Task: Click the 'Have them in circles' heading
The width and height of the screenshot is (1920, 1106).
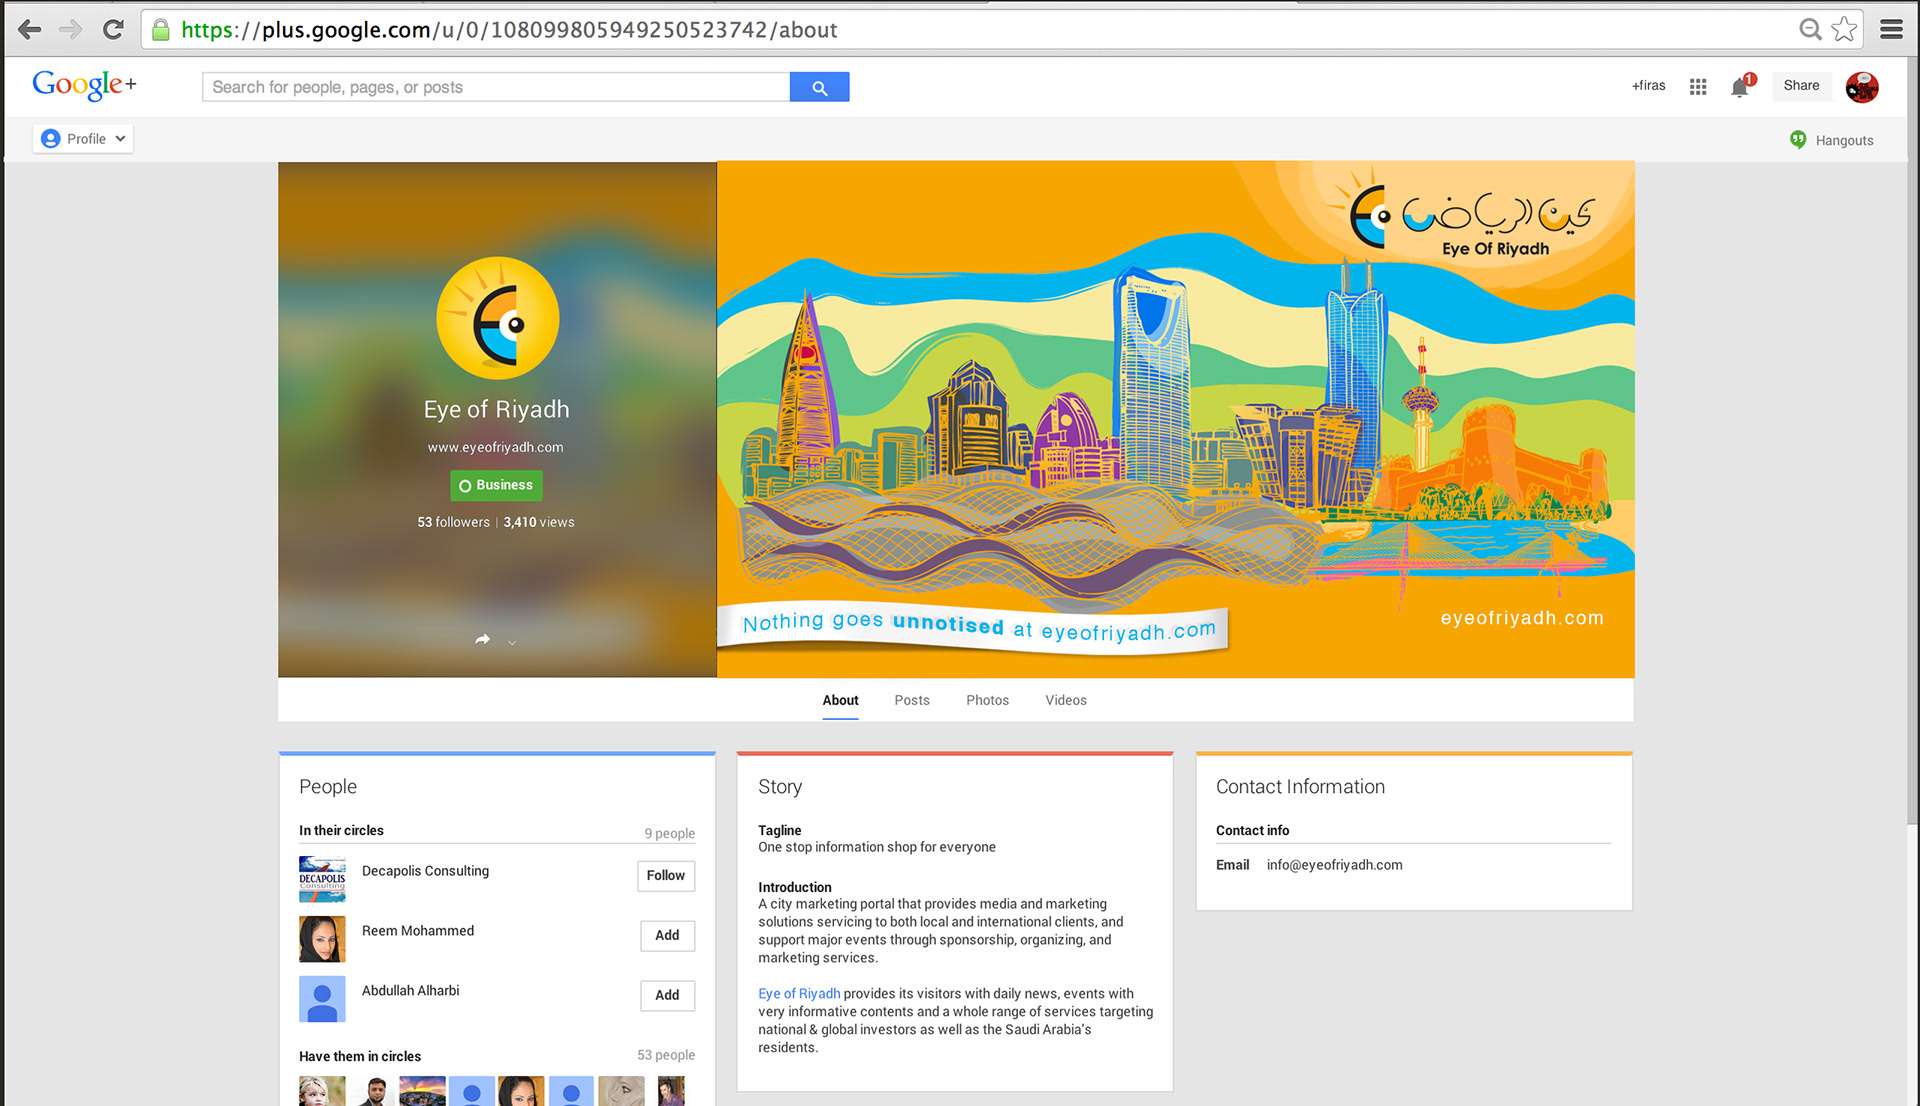Action: [x=360, y=1056]
